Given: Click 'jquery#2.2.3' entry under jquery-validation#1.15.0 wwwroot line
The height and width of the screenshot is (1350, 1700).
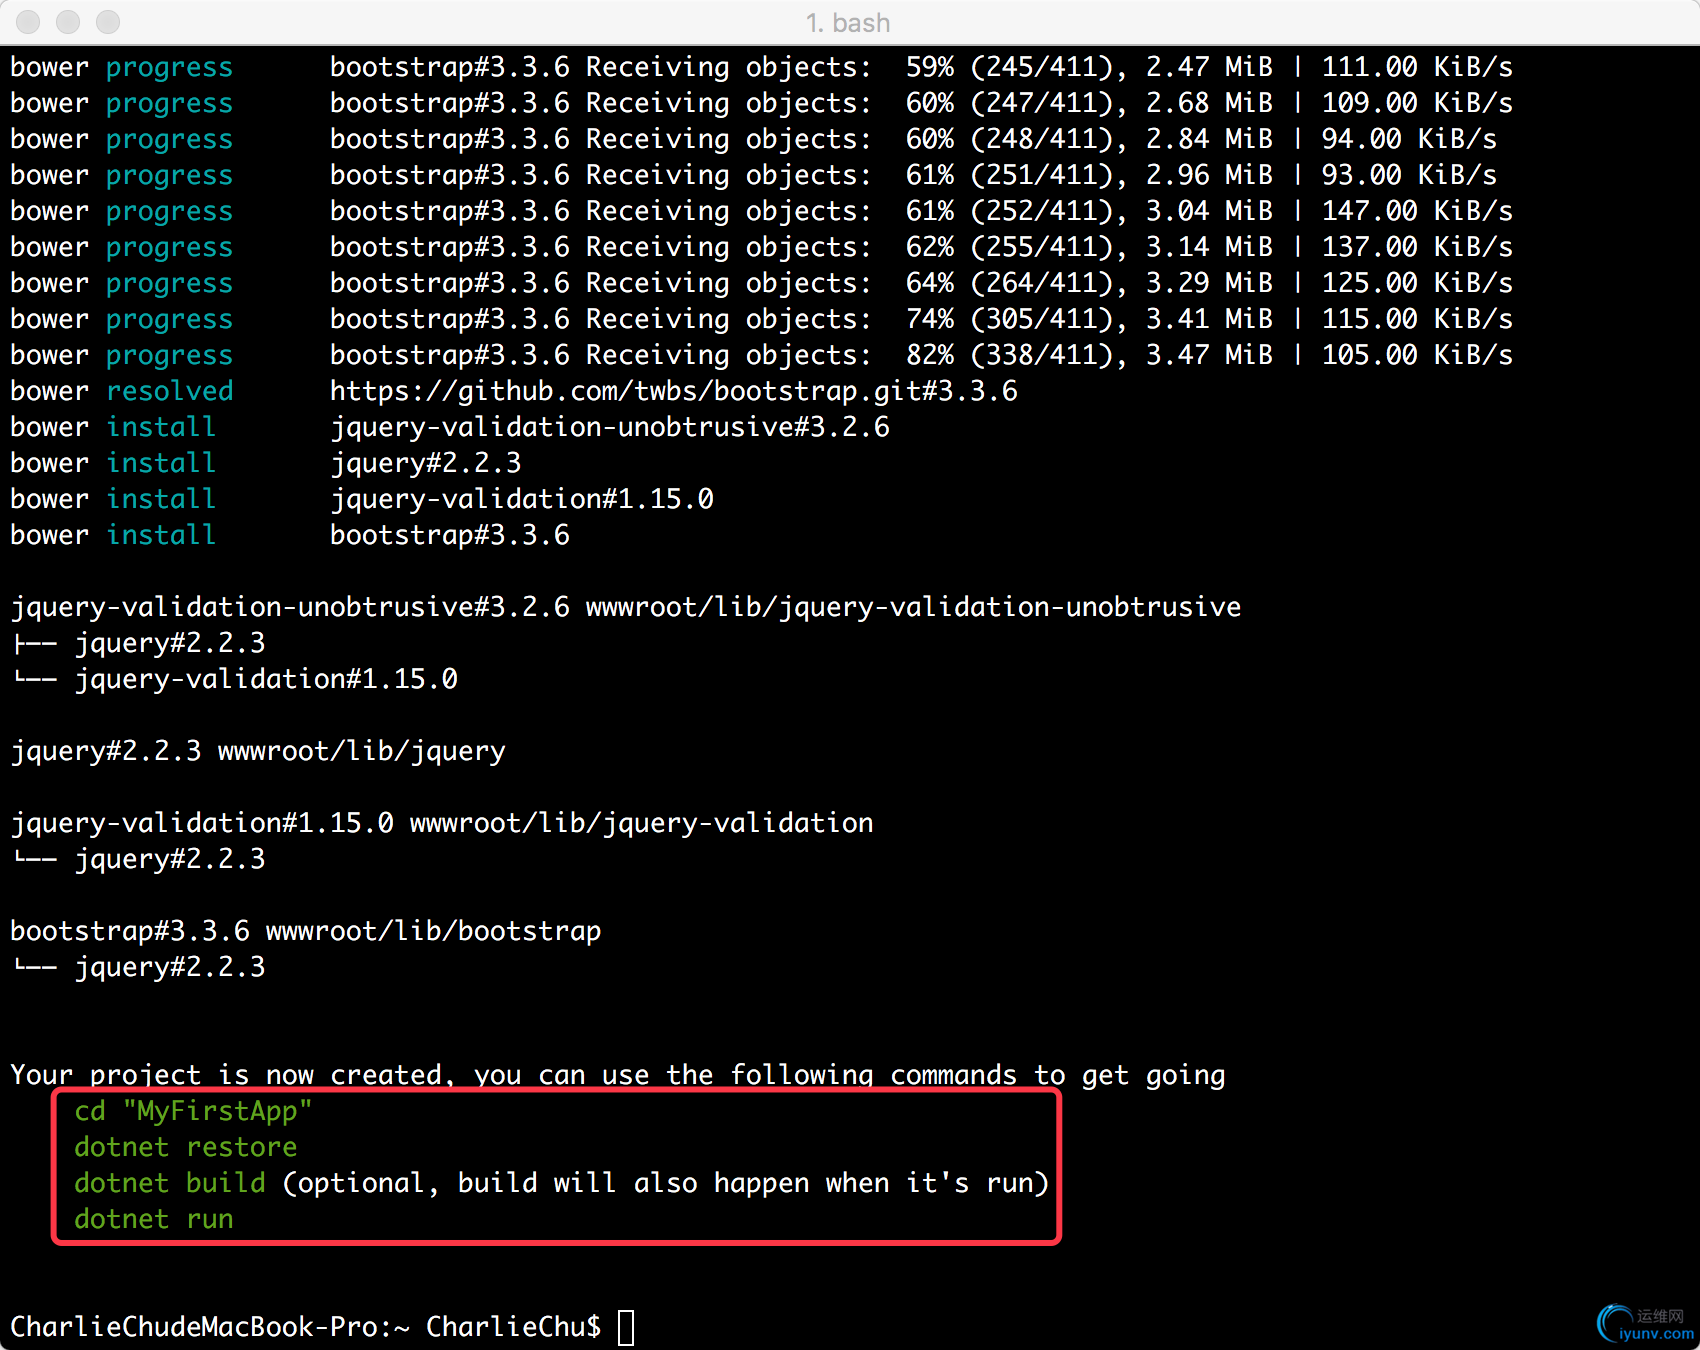Looking at the screenshot, I should 170,859.
